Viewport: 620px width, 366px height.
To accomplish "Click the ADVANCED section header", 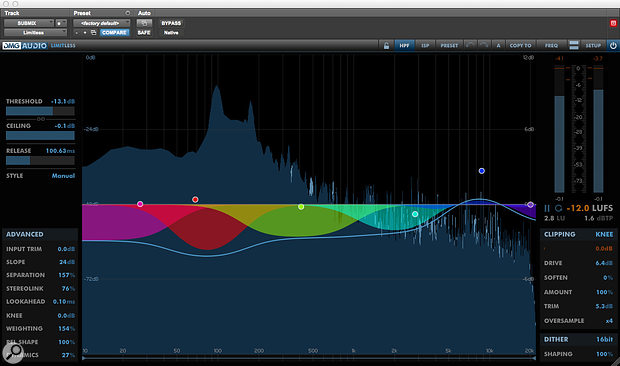I will 25,234.
